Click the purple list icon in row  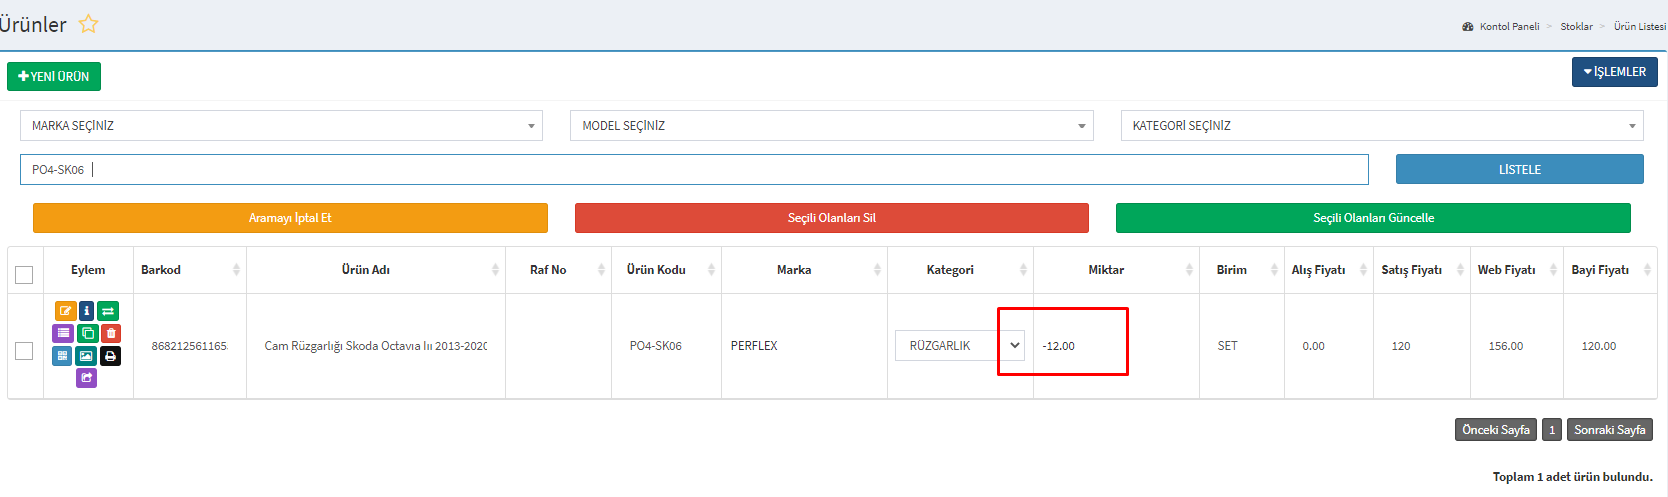[63, 333]
